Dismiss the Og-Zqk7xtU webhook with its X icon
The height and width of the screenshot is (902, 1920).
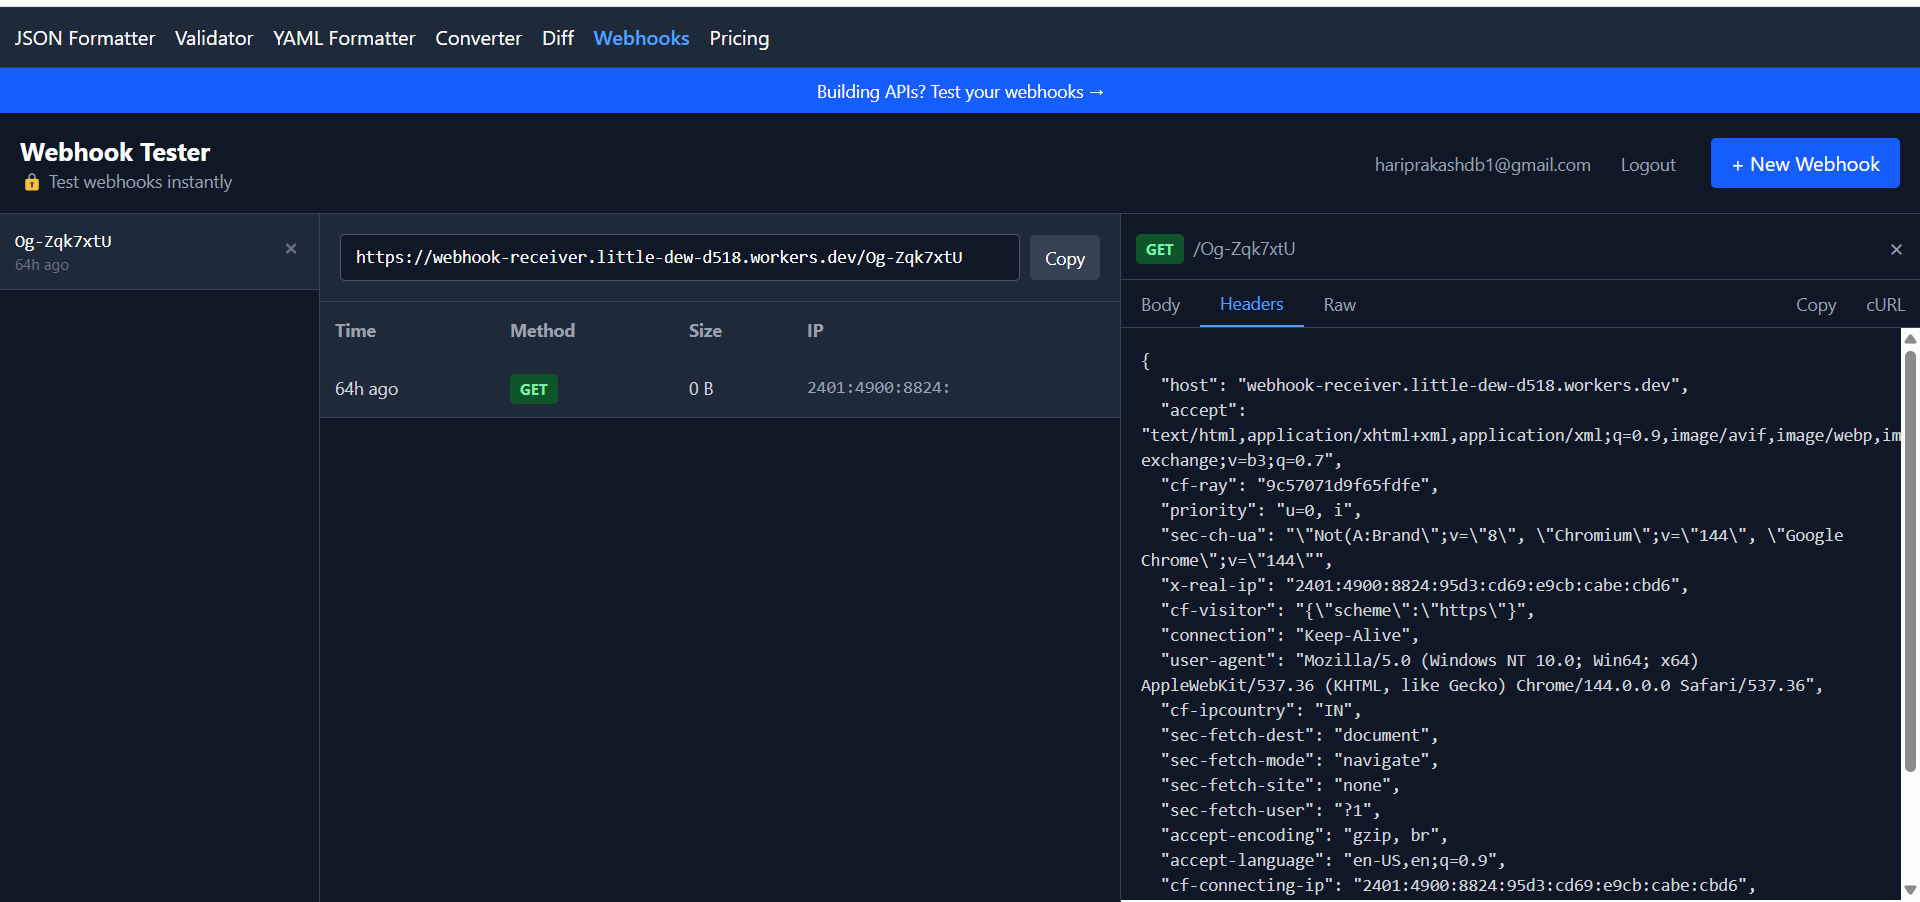pyautogui.click(x=291, y=248)
